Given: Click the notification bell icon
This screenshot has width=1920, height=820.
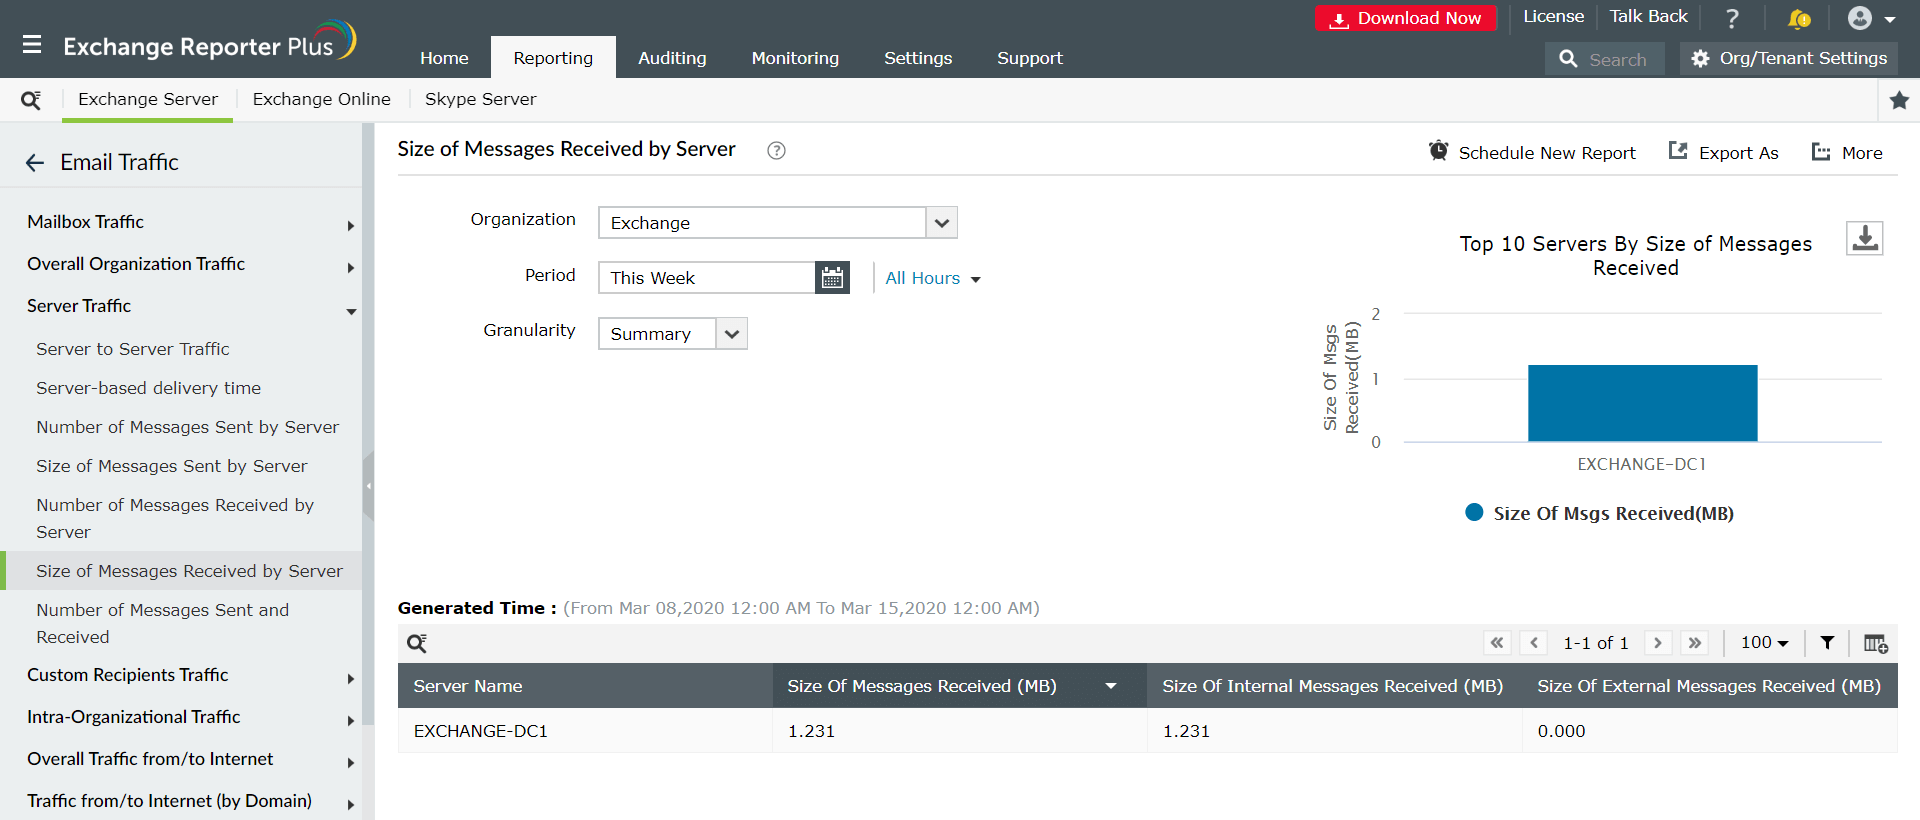Looking at the screenshot, I should point(1799,18).
